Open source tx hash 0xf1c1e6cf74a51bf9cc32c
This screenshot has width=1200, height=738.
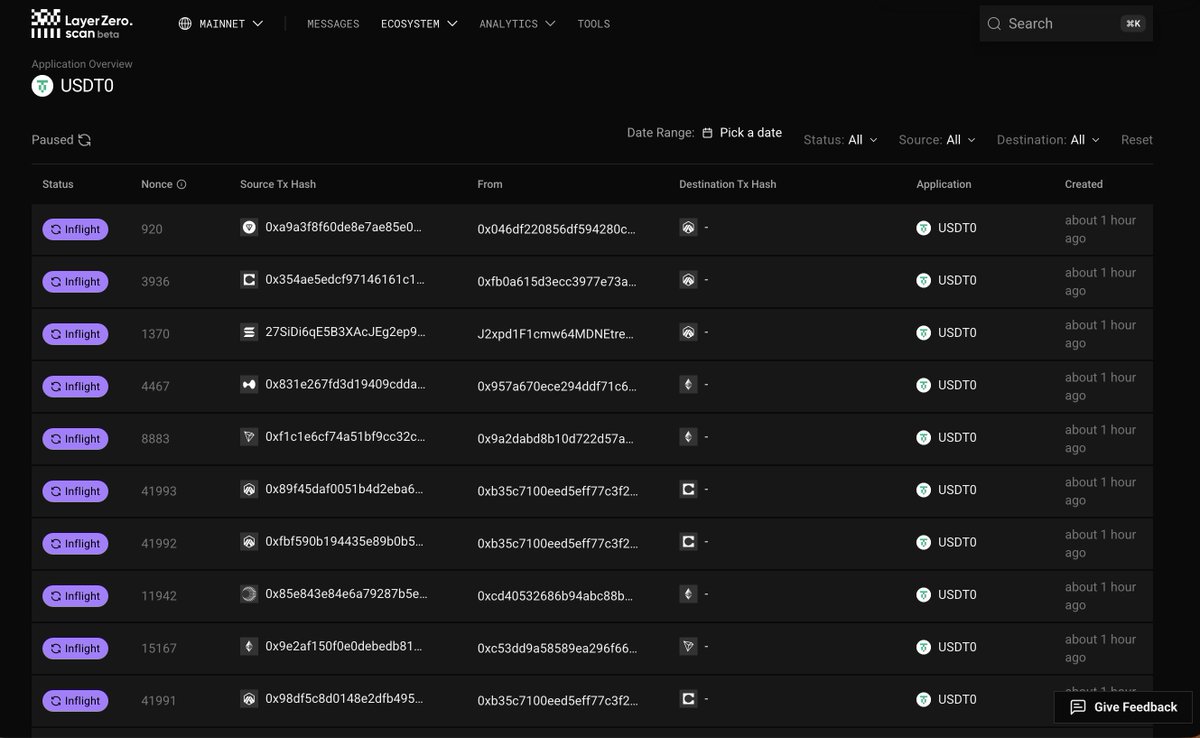346,437
